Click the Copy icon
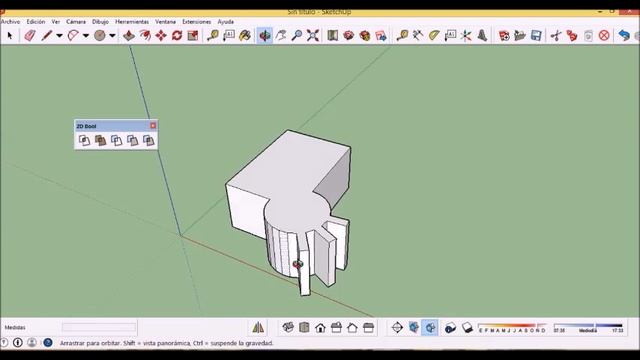This screenshot has width=640, height=360. coord(572,36)
